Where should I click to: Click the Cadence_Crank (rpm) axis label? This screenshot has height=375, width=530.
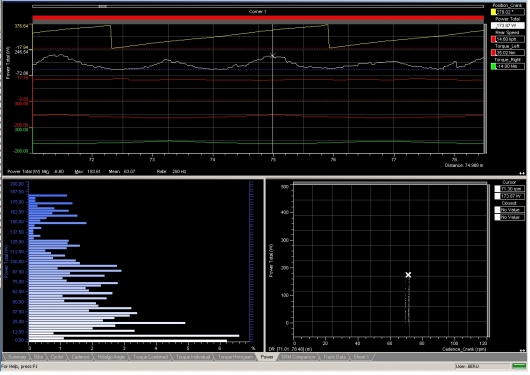(x=464, y=349)
